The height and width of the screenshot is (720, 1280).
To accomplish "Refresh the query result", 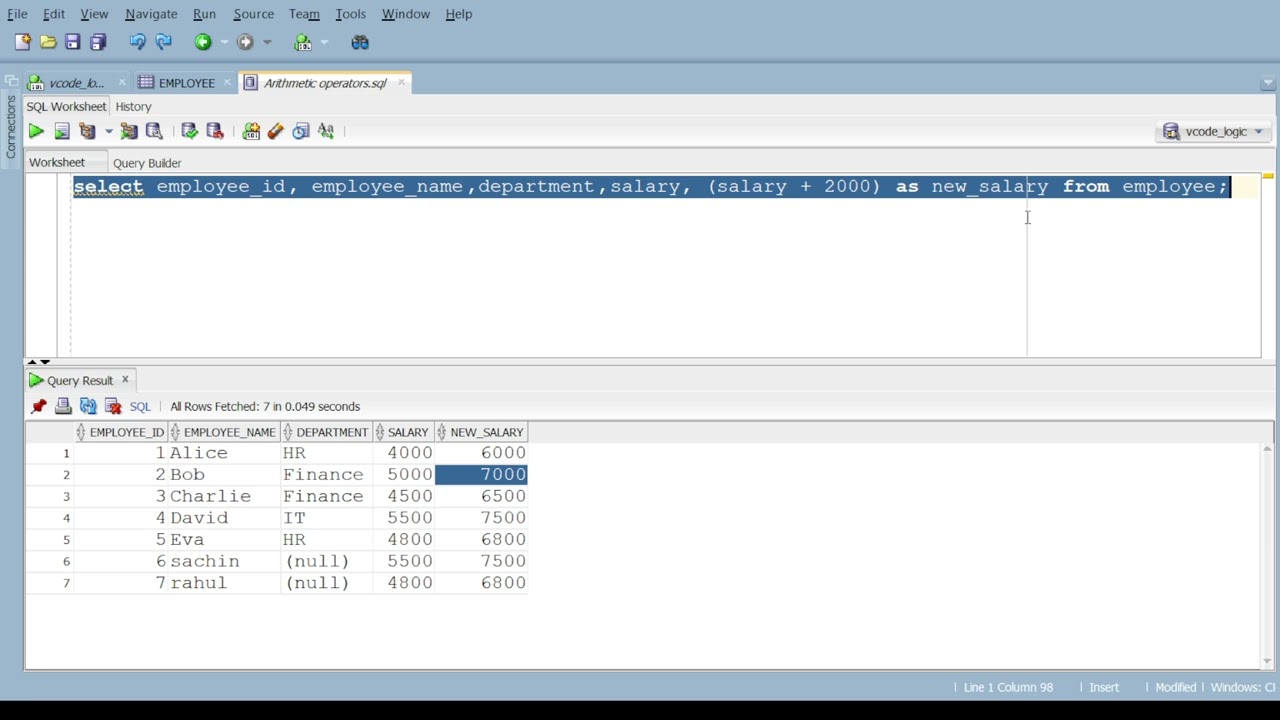I will click(88, 406).
